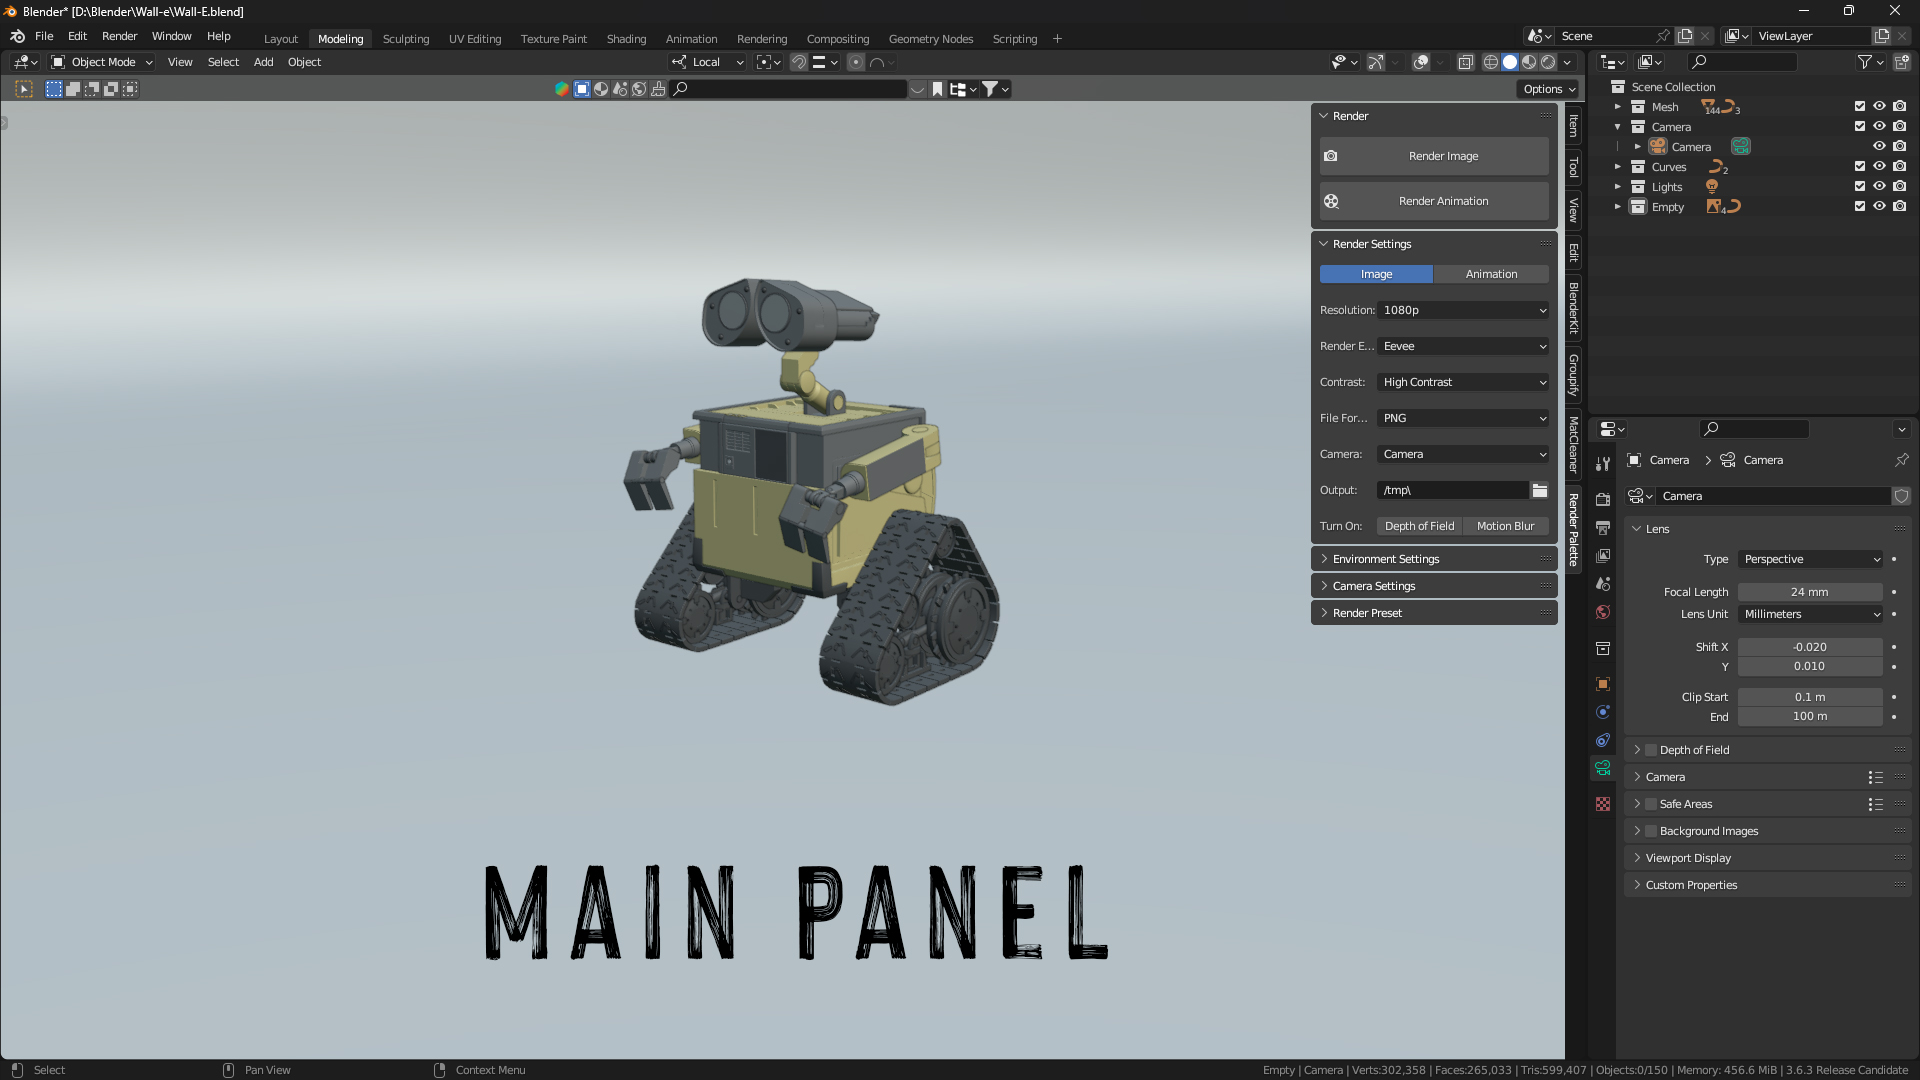
Task: Click the camera icon beside Render Image
Action: pyautogui.click(x=1331, y=156)
